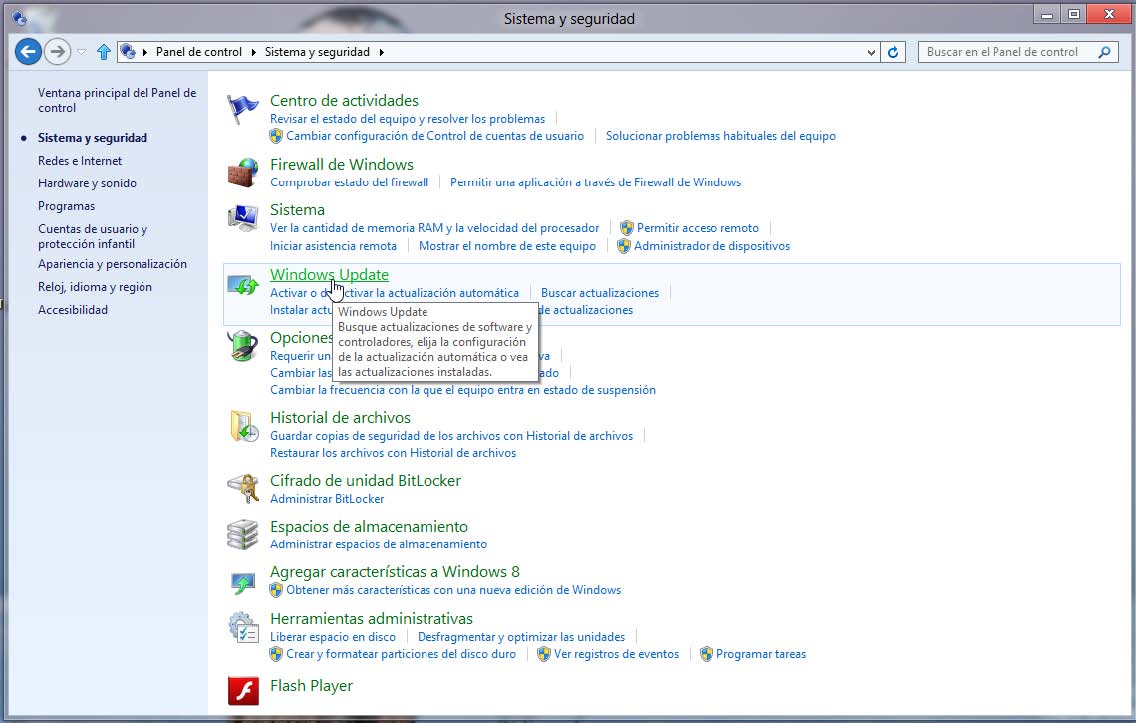Select Redes e Internet in sidebar

tap(80, 161)
